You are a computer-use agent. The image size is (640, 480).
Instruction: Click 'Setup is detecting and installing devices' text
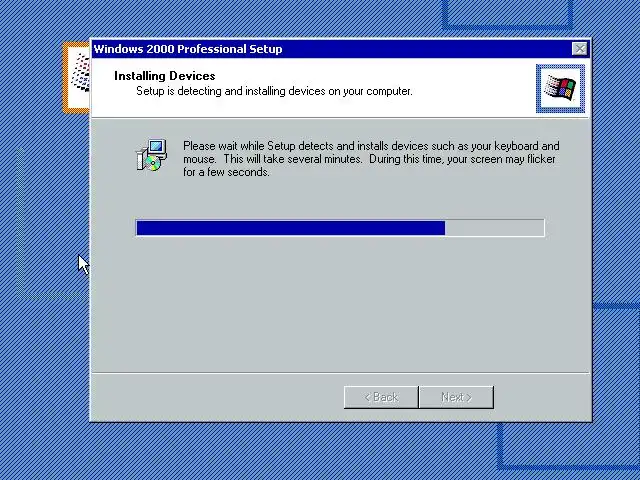pos(274,91)
